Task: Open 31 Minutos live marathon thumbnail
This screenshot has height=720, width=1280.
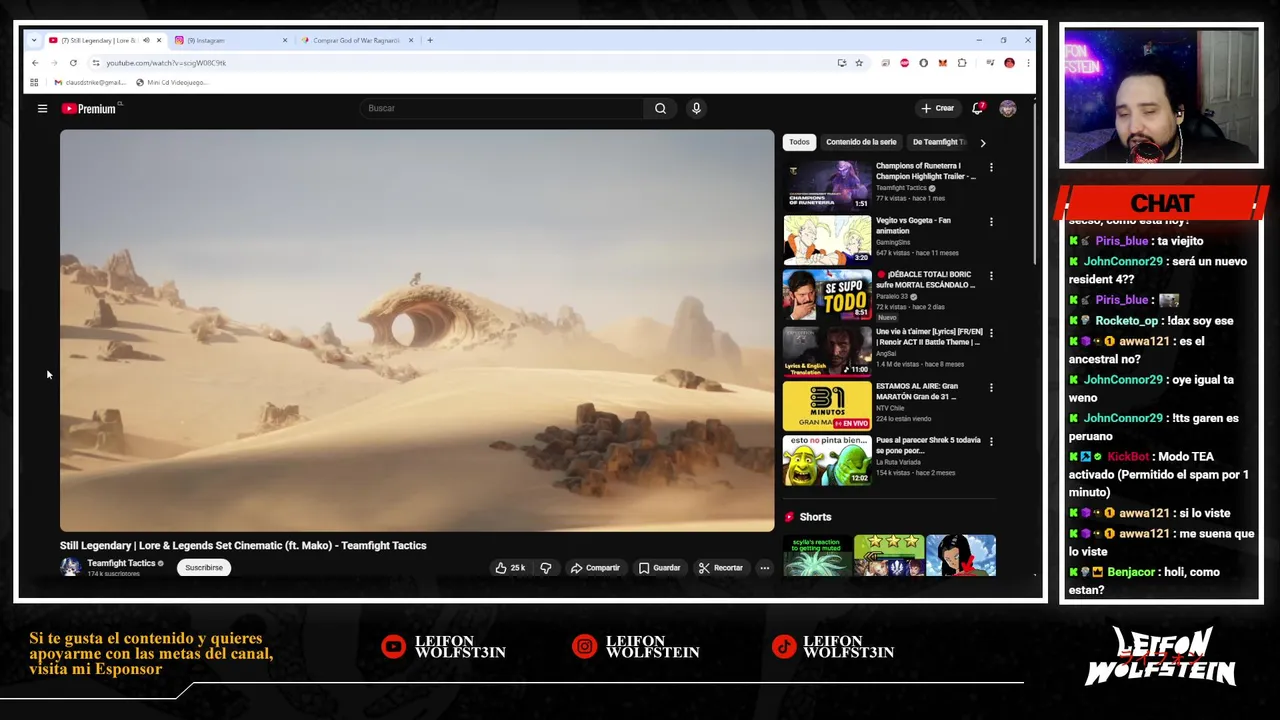Action: pyautogui.click(x=827, y=405)
